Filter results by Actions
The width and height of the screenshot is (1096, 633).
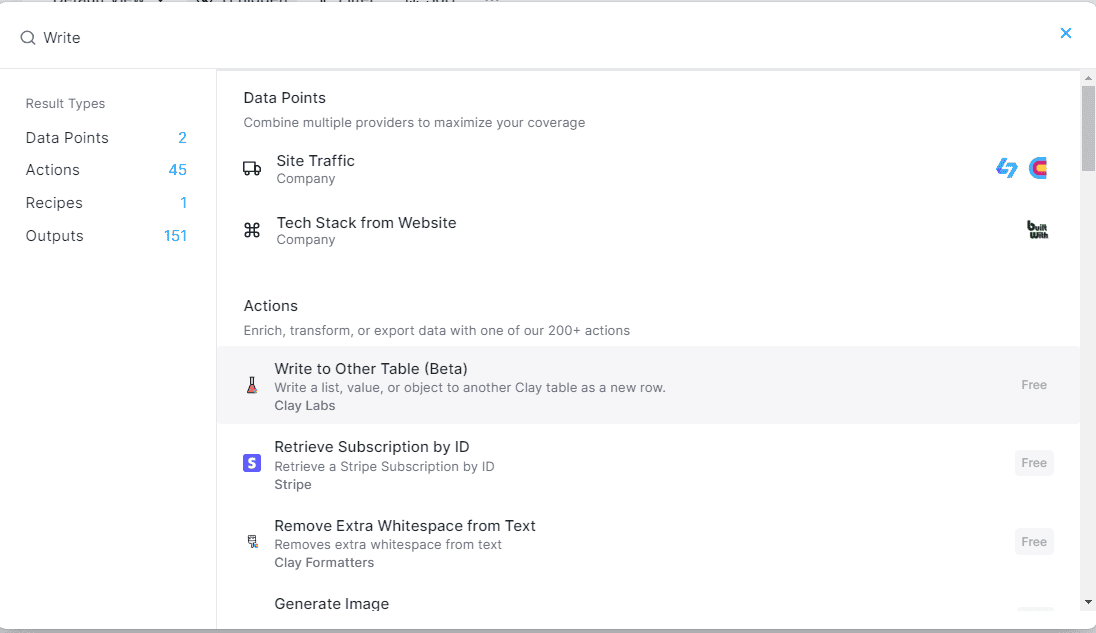pos(106,170)
